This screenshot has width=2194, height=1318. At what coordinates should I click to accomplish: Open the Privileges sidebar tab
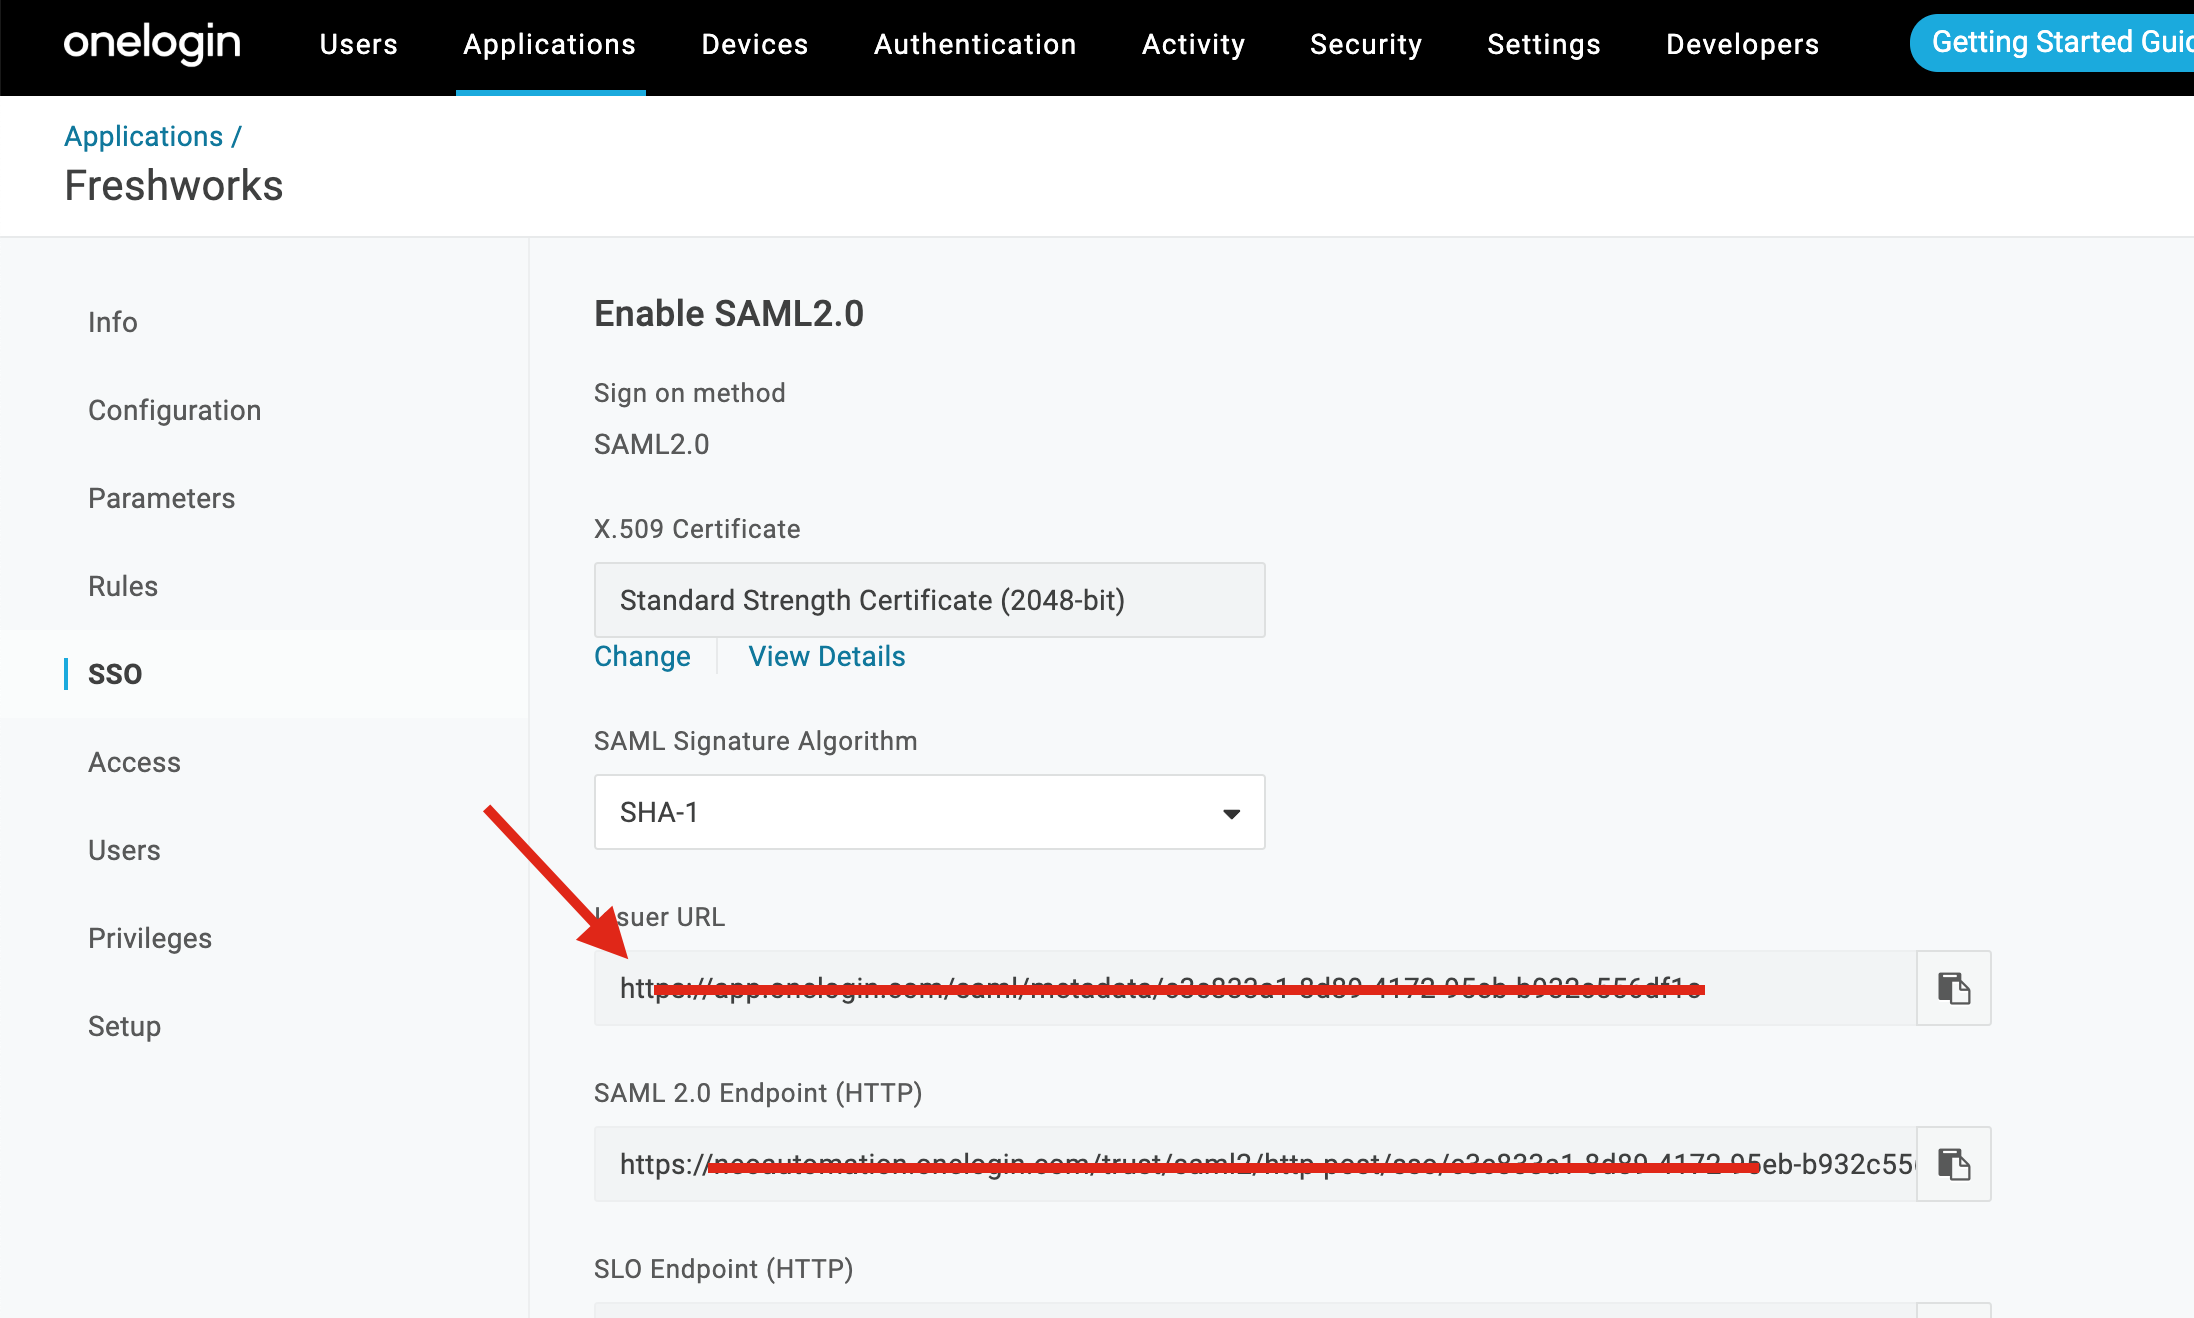pos(149,938)
